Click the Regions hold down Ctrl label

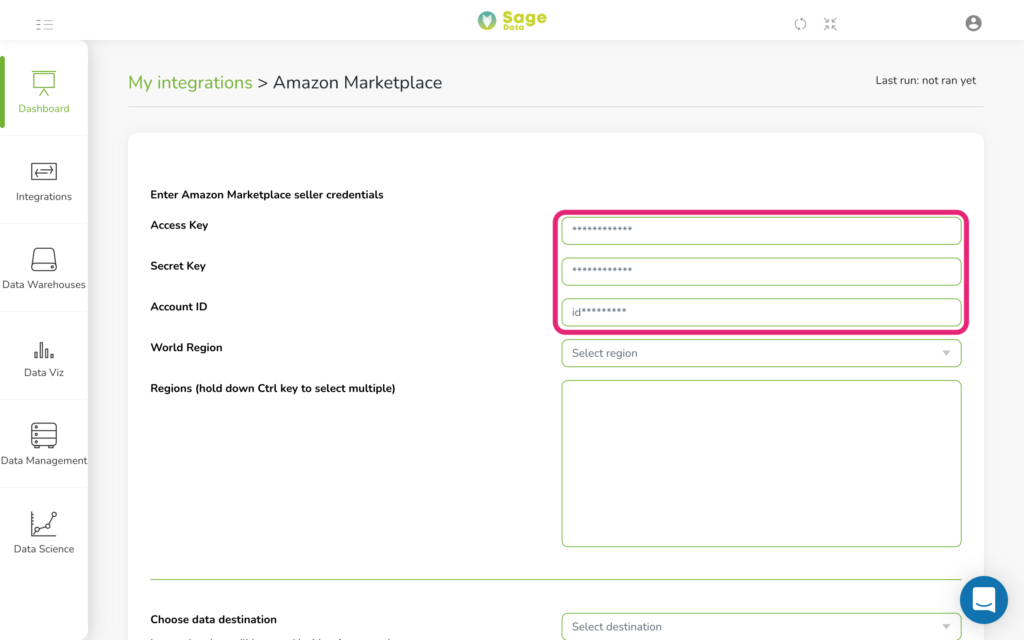click(272, 388)
